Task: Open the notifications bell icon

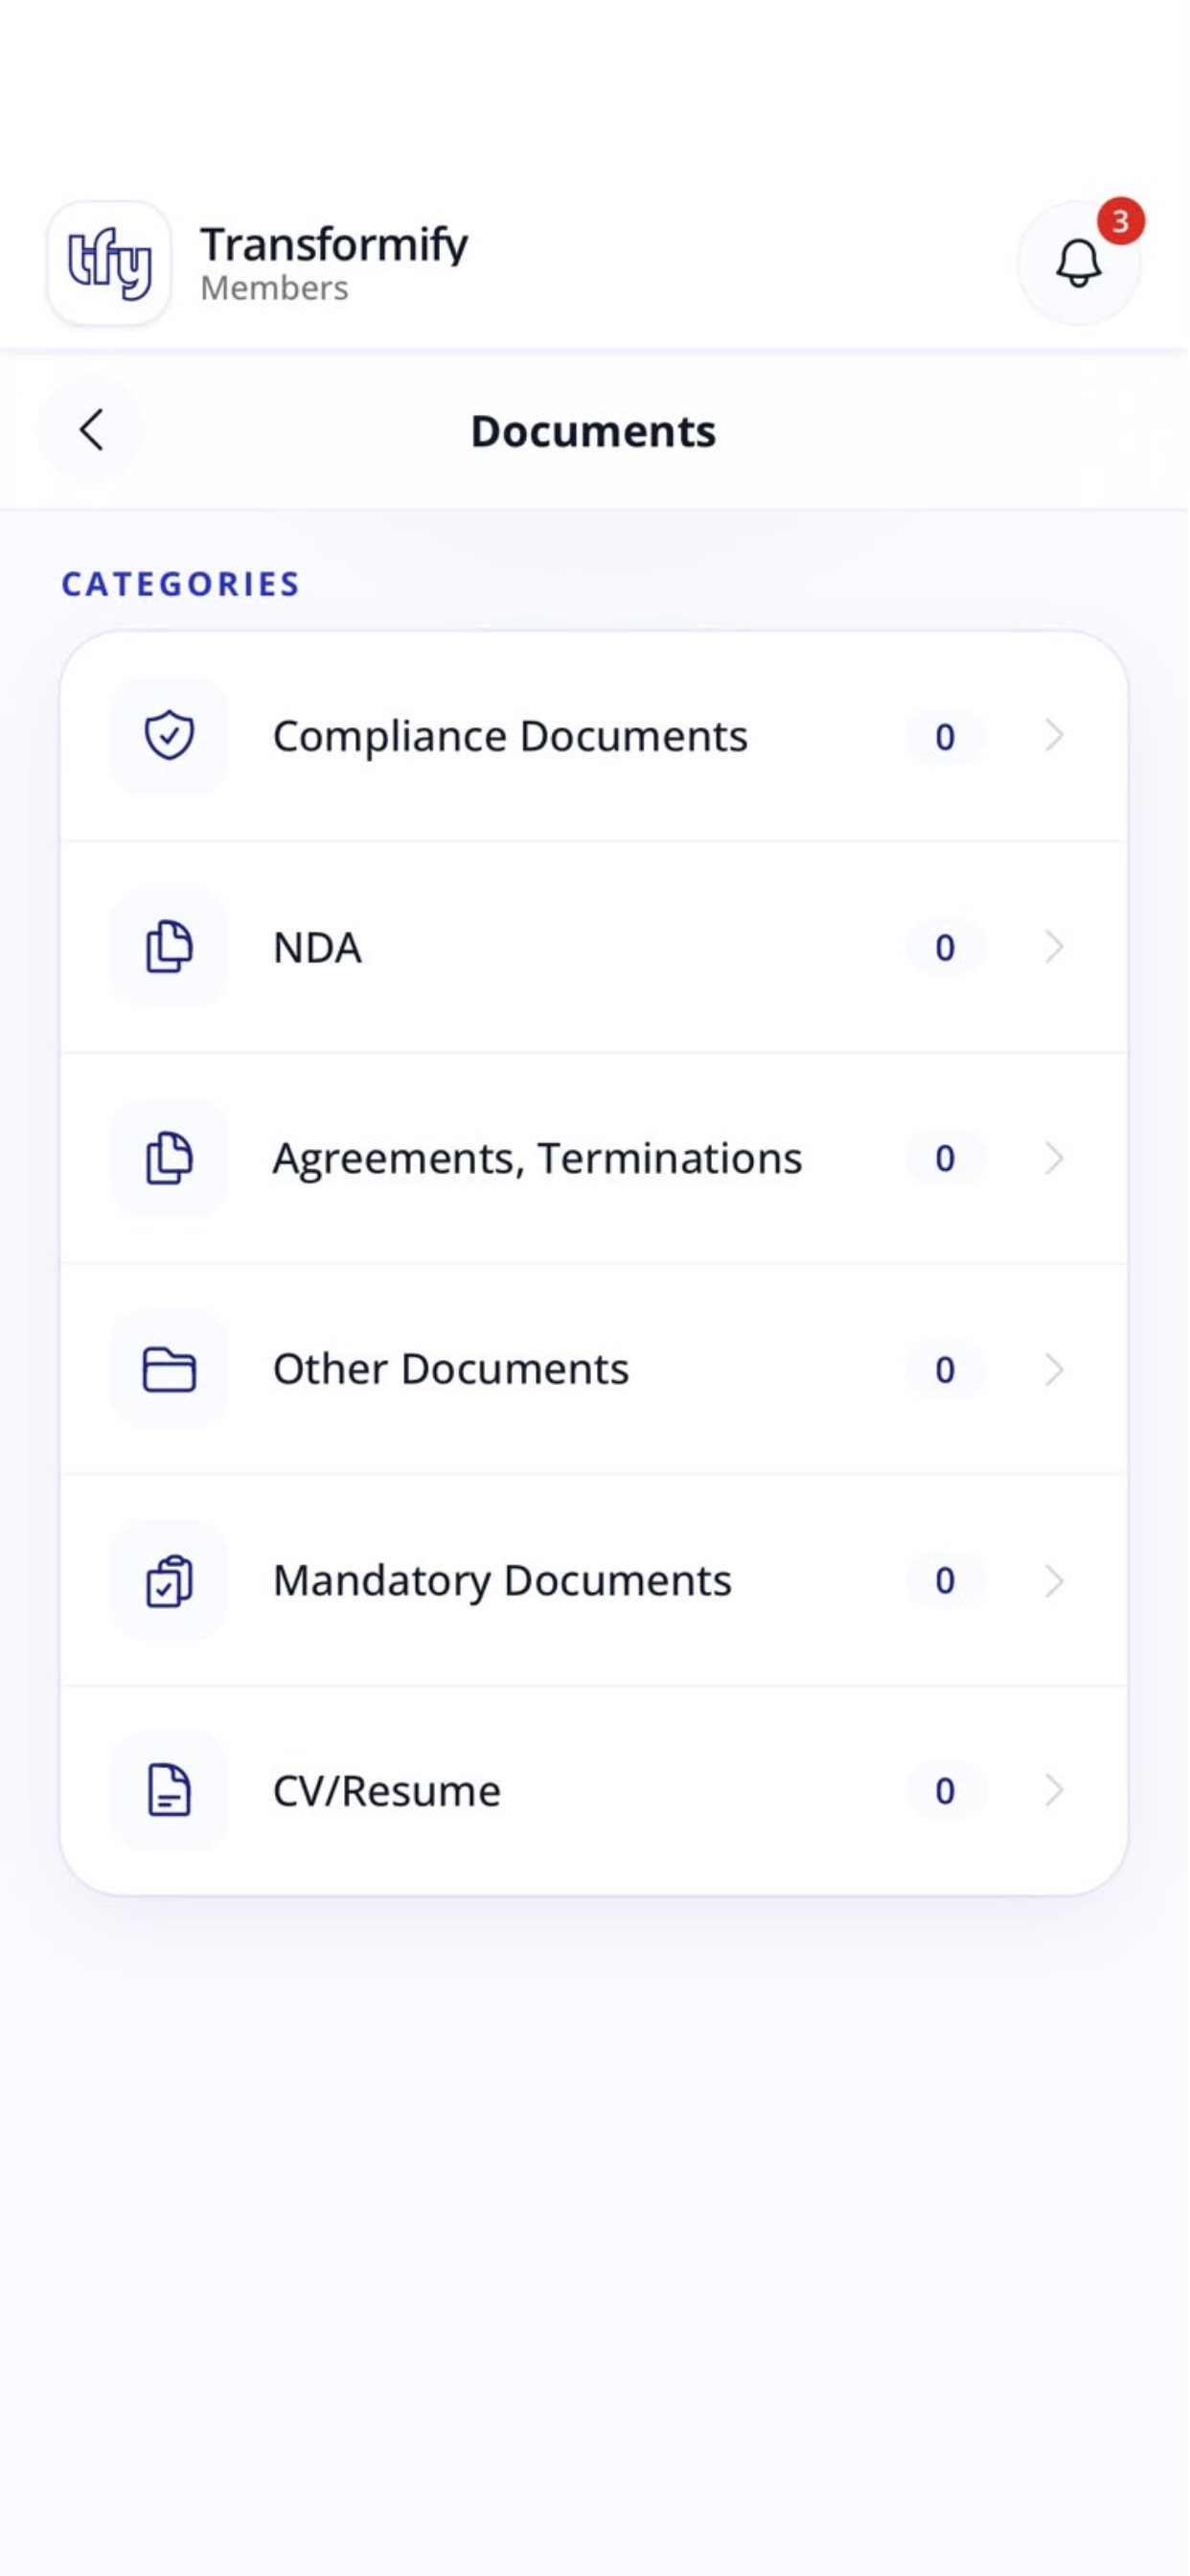Action: pyautogui.click(x=1078, y=263)
